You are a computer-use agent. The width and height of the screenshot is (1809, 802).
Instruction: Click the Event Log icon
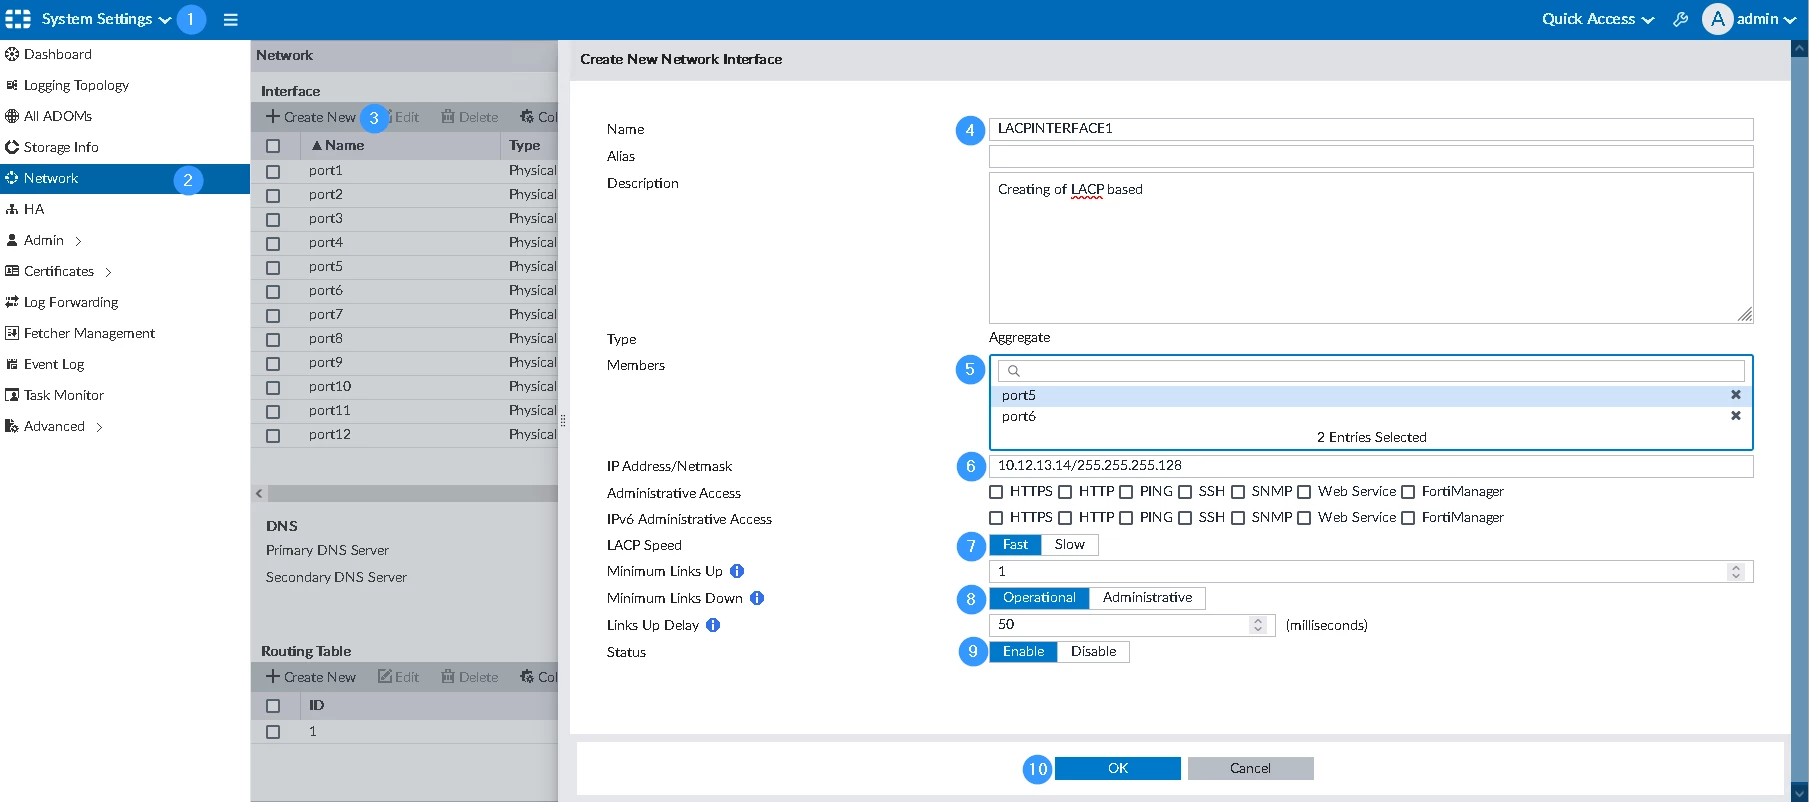pyautogui.click(x=12, y=364)
